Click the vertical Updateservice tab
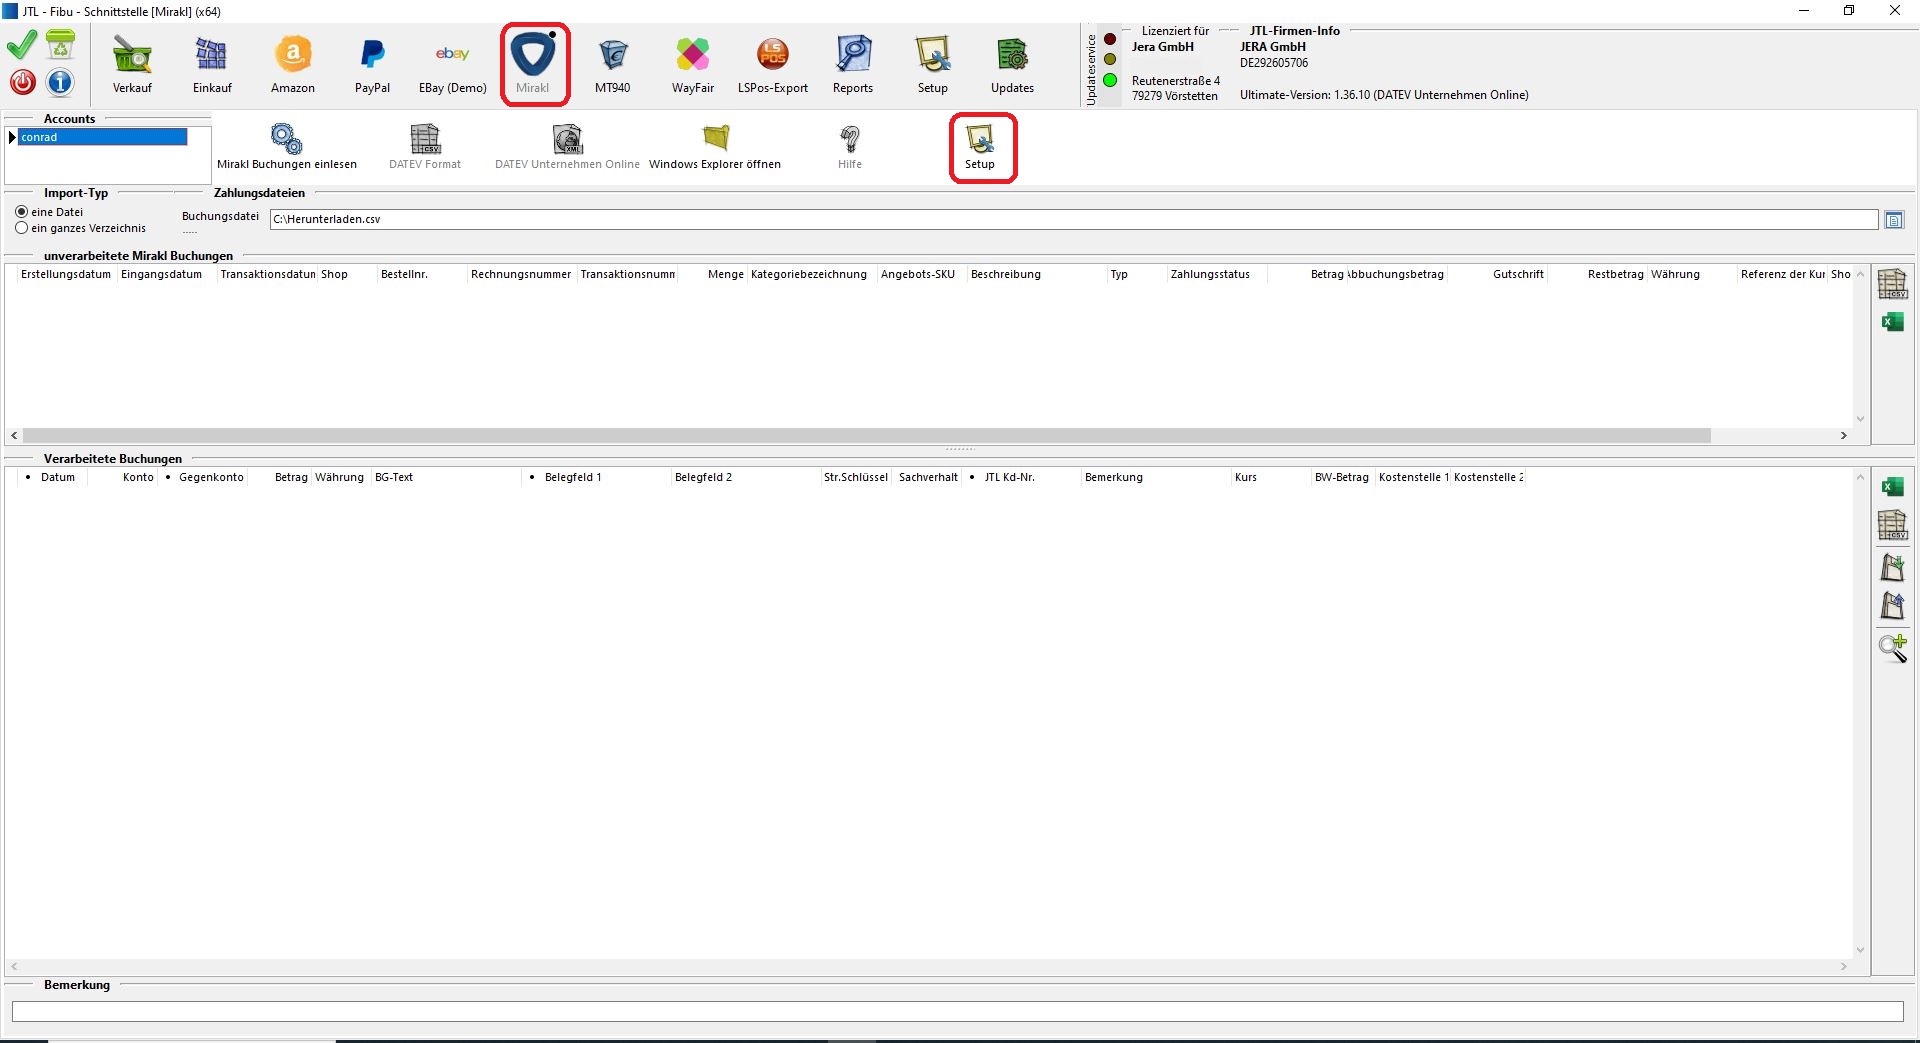Viewport: 1920px width, 1043px height. (x=1091, y=69)
